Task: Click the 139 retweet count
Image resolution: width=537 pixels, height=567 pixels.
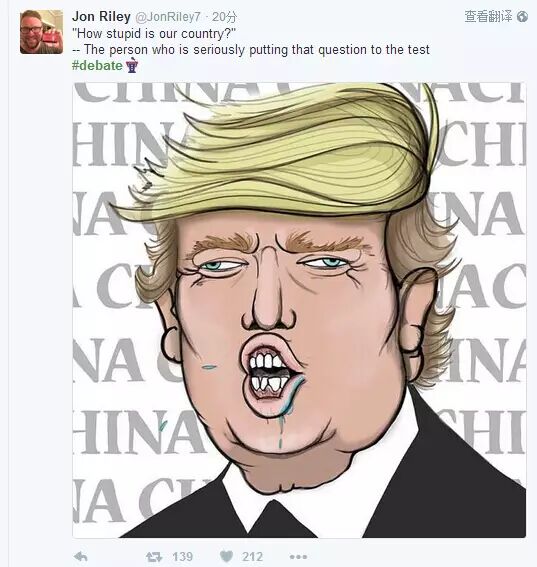Action: [183, 557]
